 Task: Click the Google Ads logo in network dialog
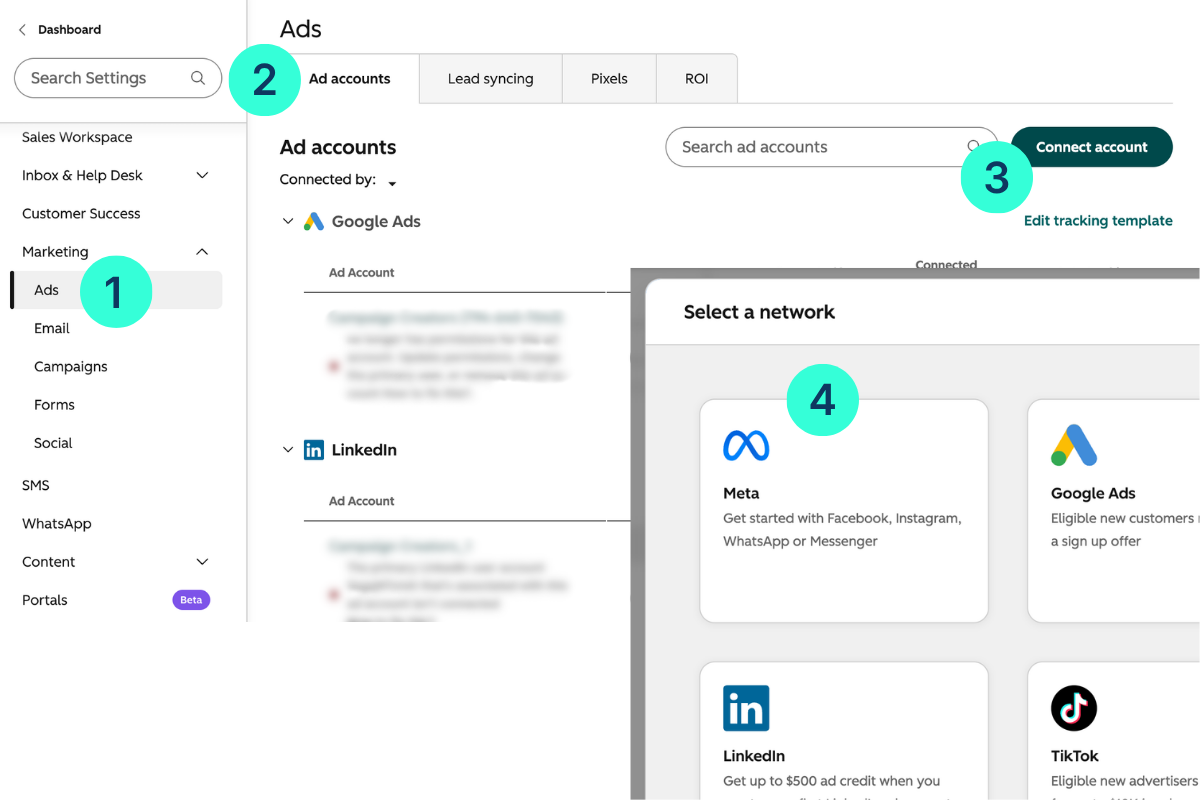point(1074,445)
